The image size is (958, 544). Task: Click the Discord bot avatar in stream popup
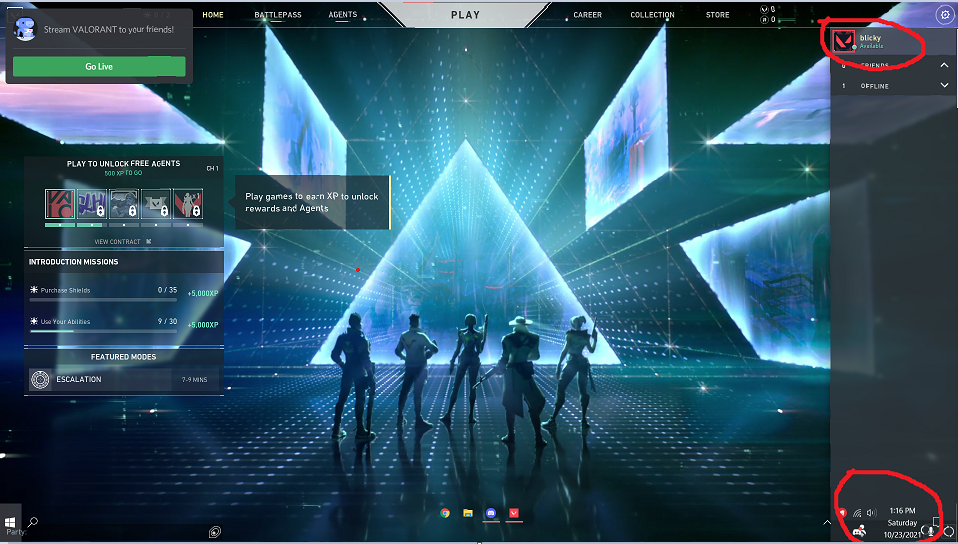pyautogui.click(x=25, y=29)
